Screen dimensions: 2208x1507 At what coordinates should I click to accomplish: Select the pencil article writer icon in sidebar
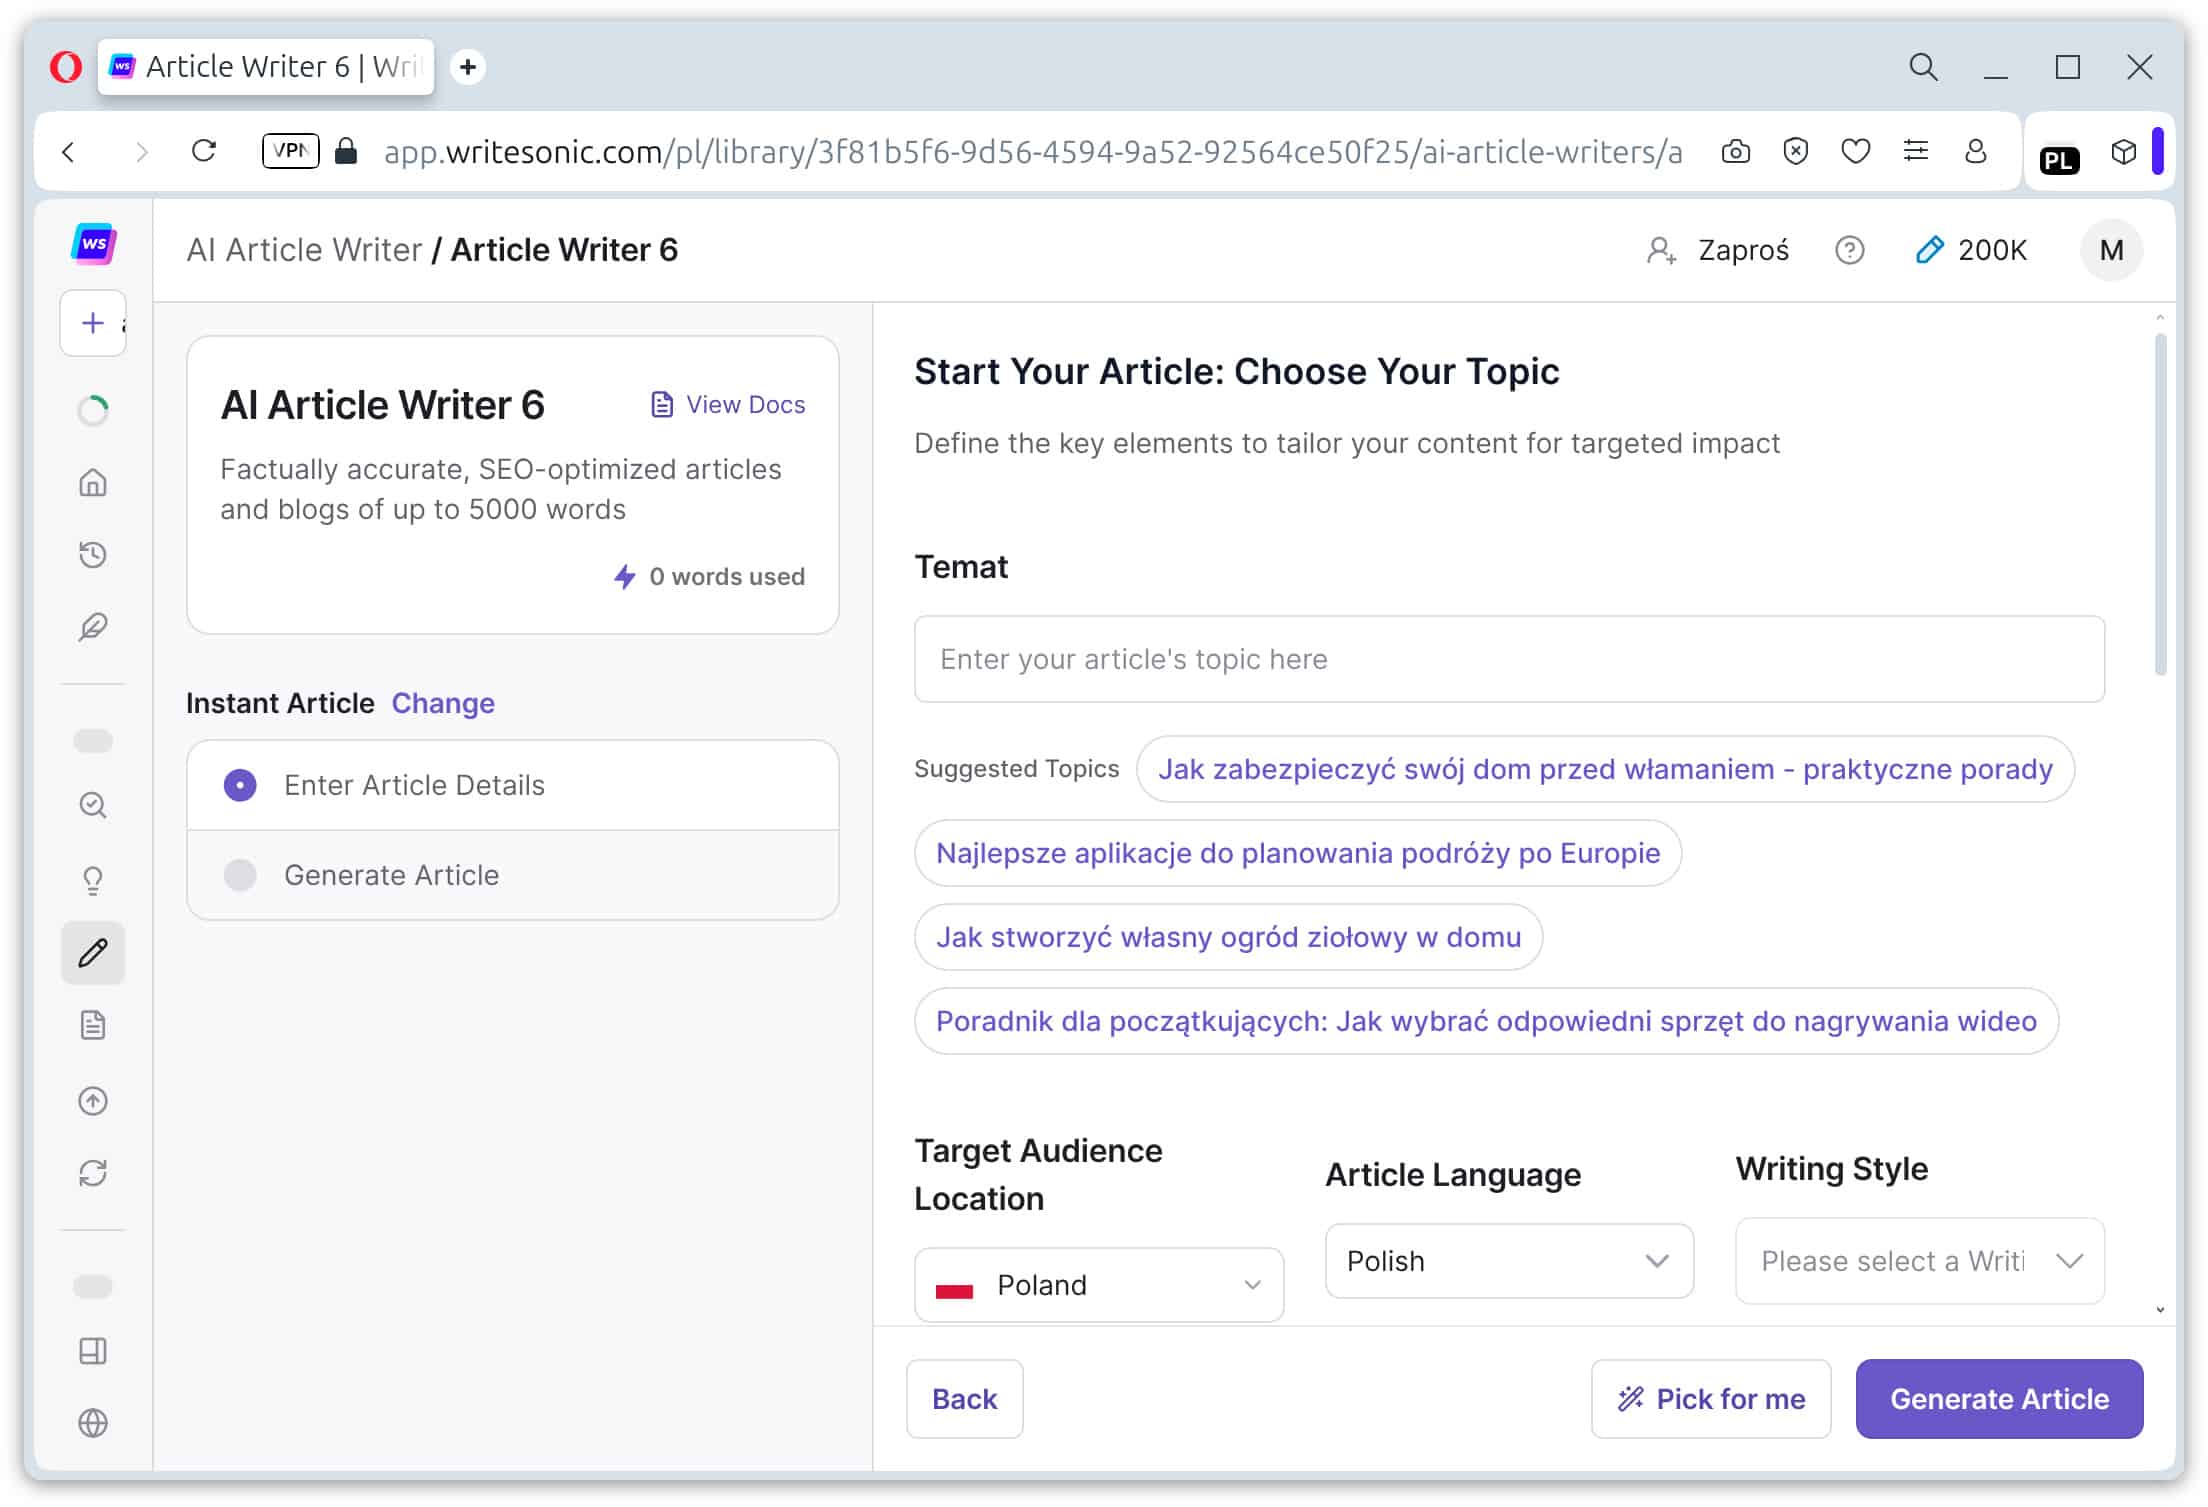tap(93, 953)
